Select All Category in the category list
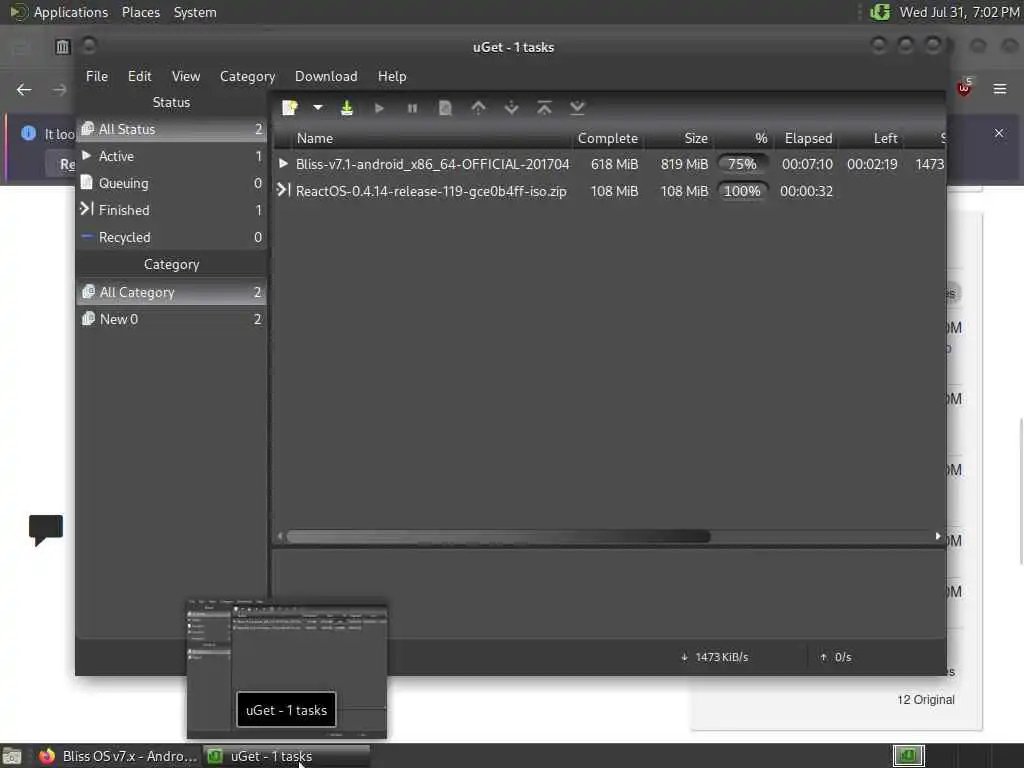Image resolution: width=1024 pixels, height=768 pixels. 172,292
